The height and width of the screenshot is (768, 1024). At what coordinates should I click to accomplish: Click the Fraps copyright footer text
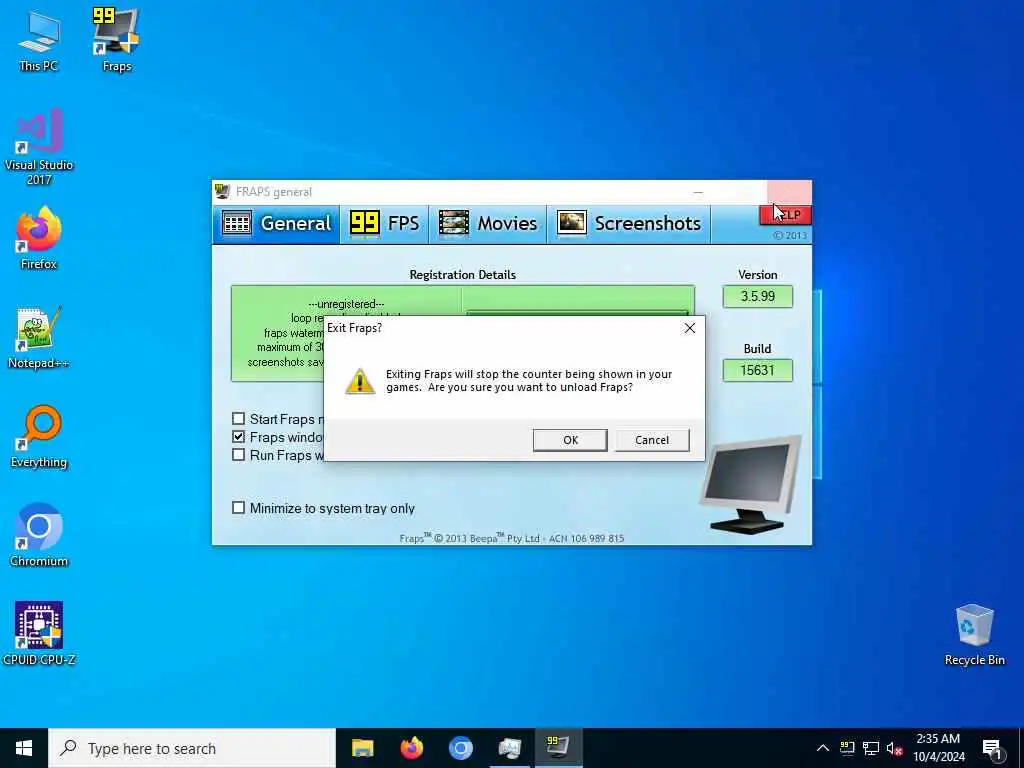point(511,538)
